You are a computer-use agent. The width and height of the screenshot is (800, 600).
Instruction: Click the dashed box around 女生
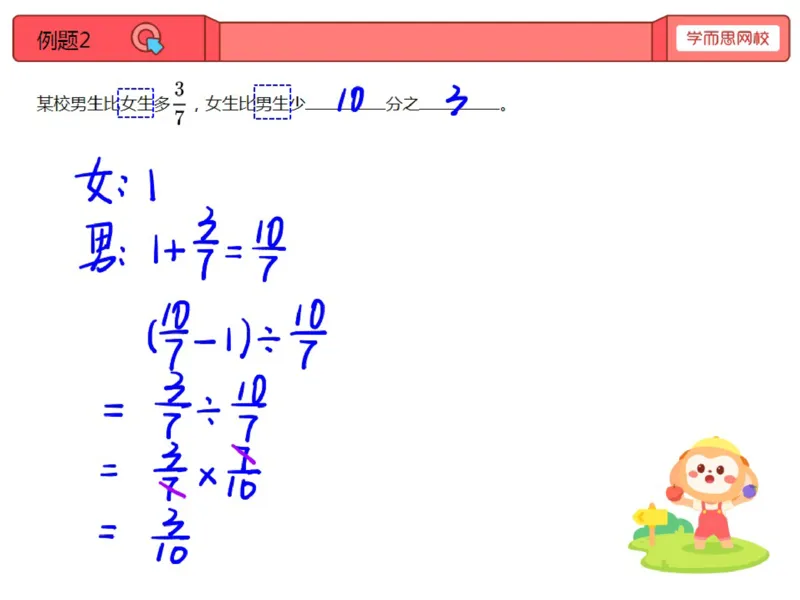136,103
